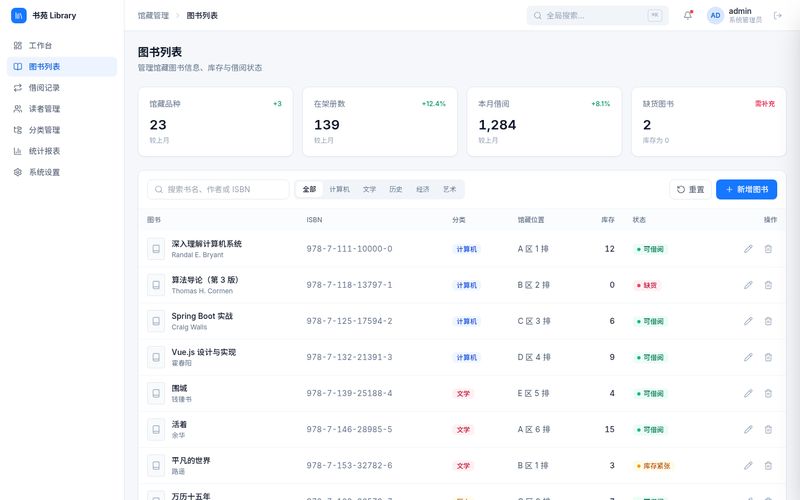800x500 pixels.
Task: Filter books by 计算机 category tab
Action: point(339,189)
